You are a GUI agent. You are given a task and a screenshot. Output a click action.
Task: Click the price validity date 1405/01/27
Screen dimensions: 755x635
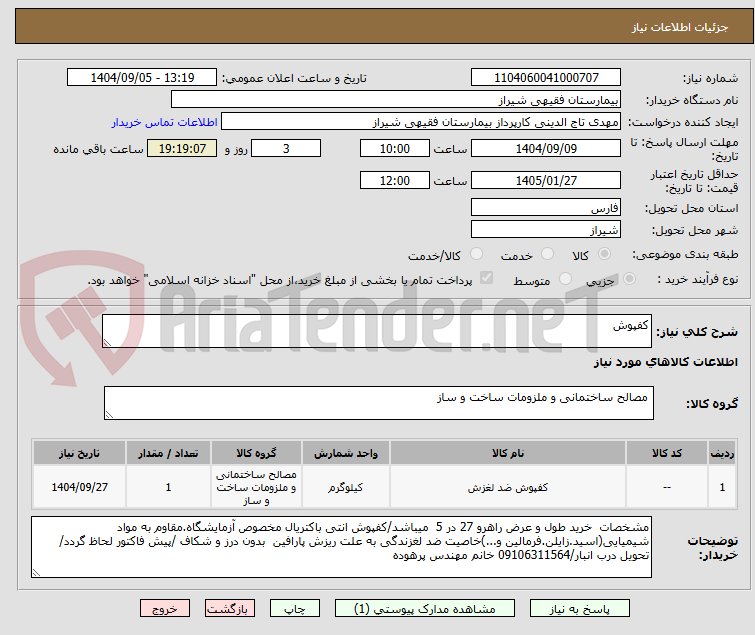(546, 180)
